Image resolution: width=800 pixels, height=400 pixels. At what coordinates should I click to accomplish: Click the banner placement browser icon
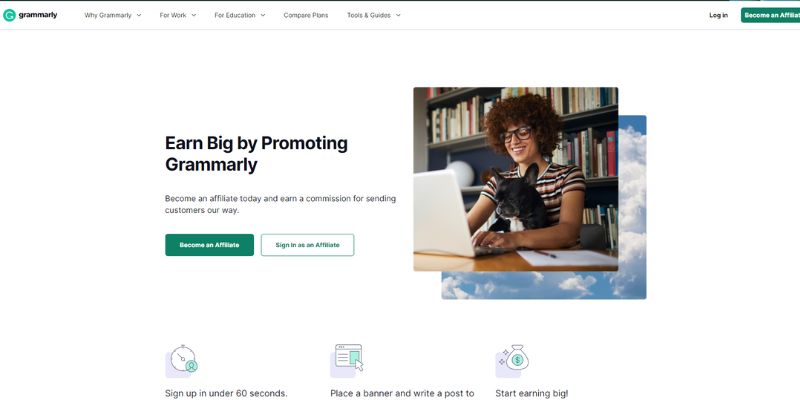[x=347, y=360]
